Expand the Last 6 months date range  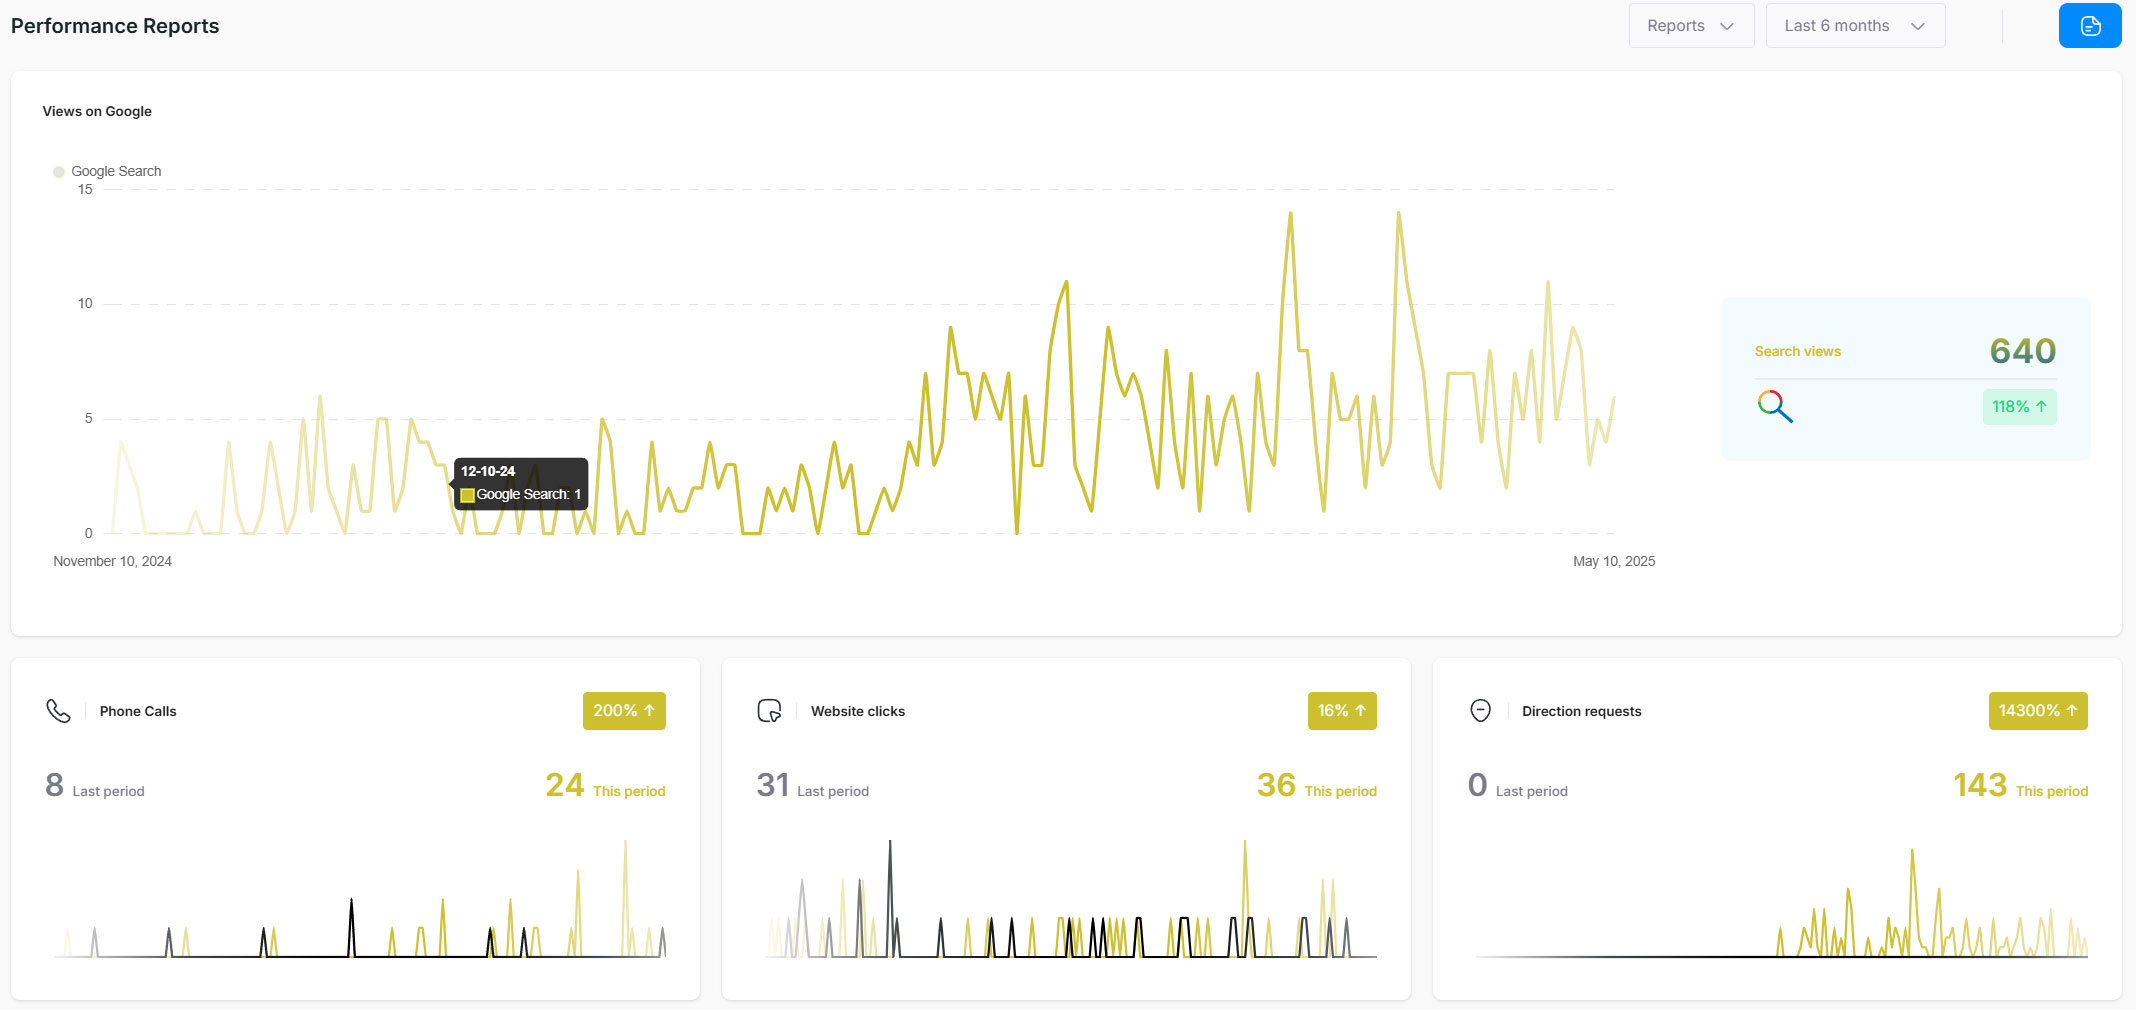click(1854, 26)
